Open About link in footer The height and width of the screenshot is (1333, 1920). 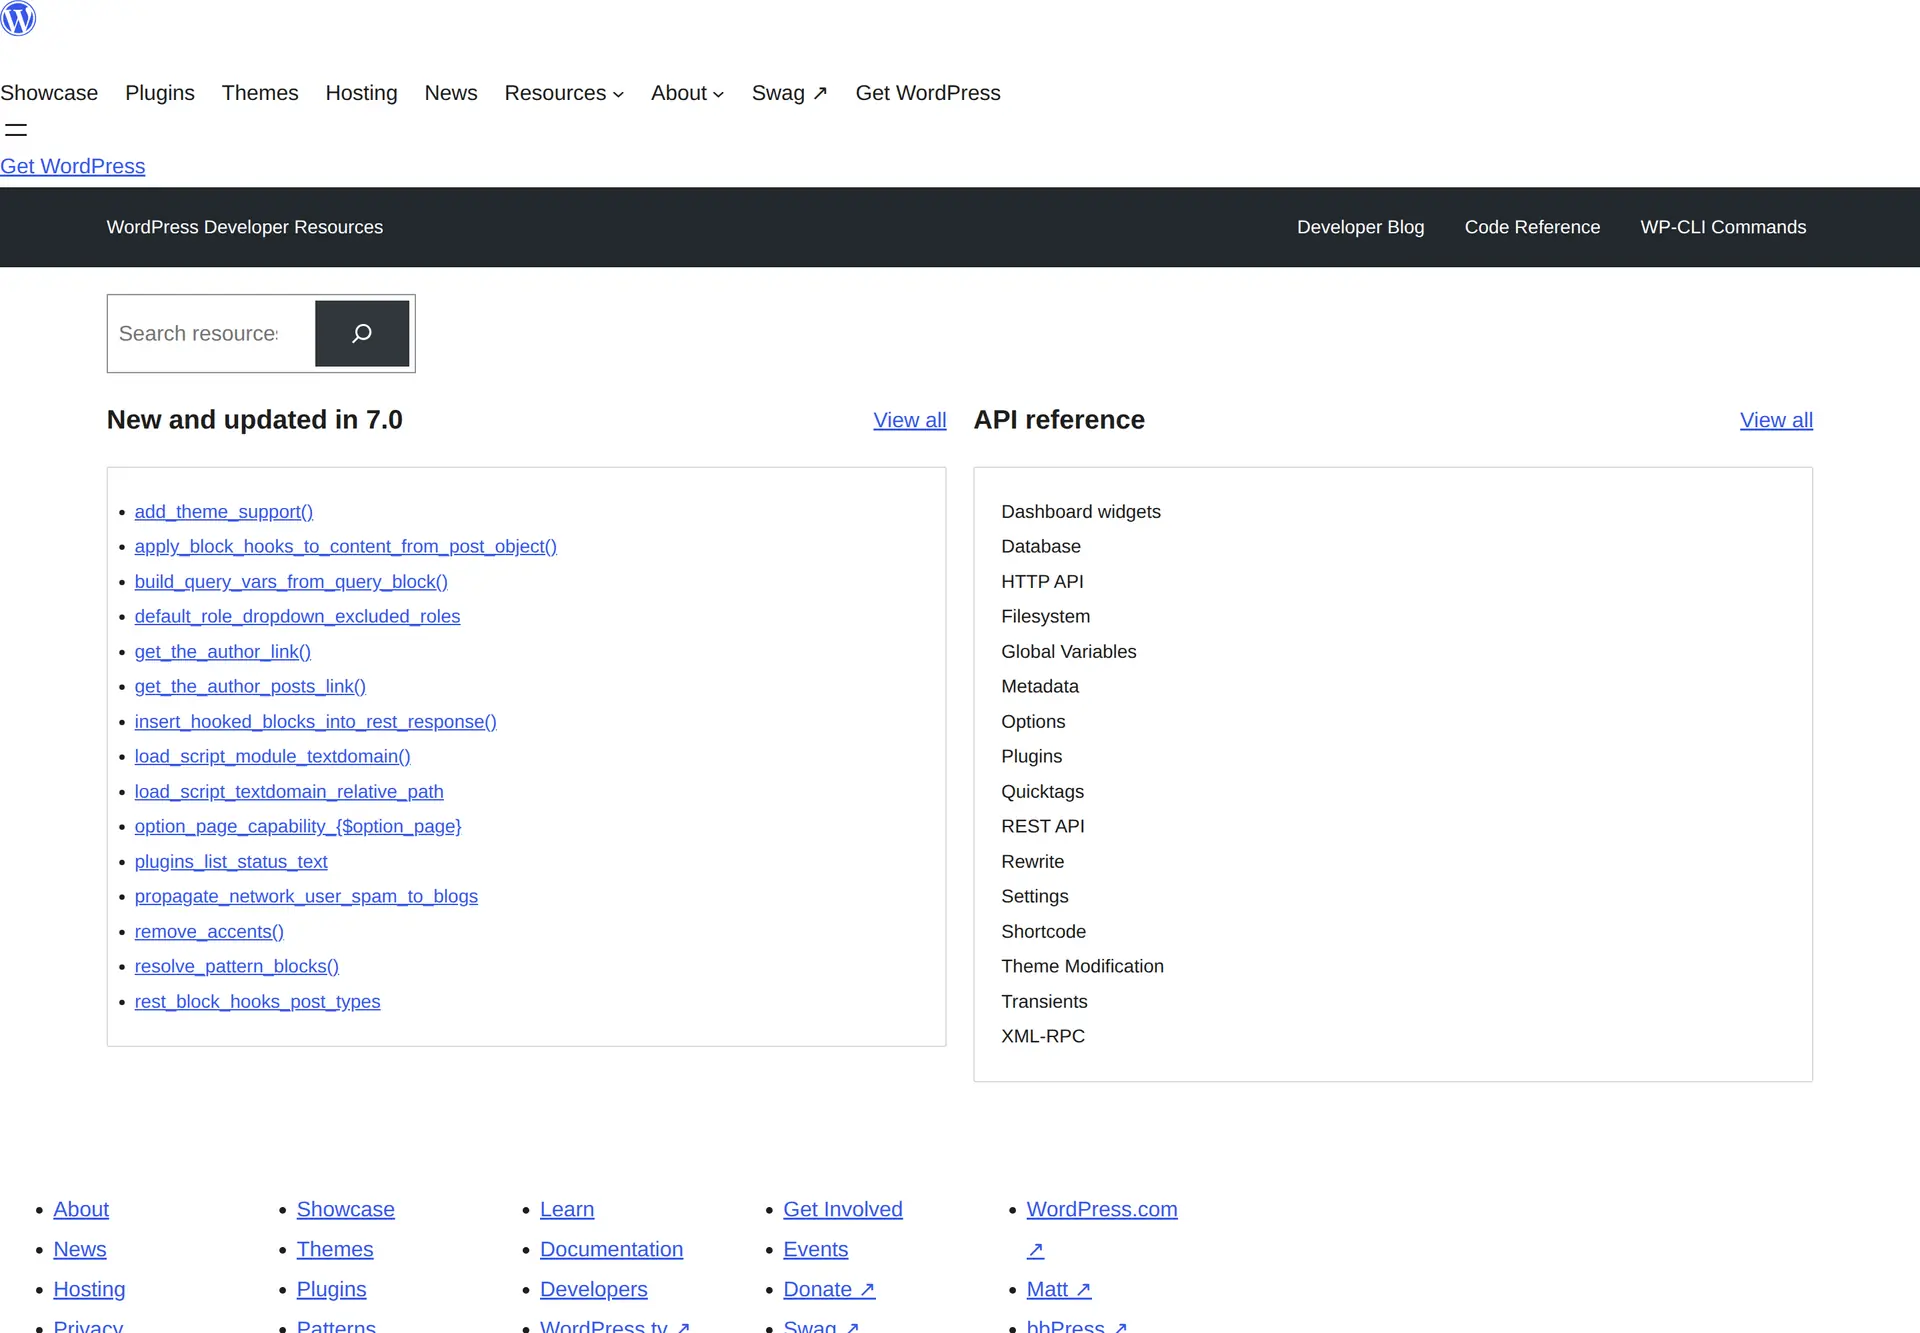click(81, 1210)
